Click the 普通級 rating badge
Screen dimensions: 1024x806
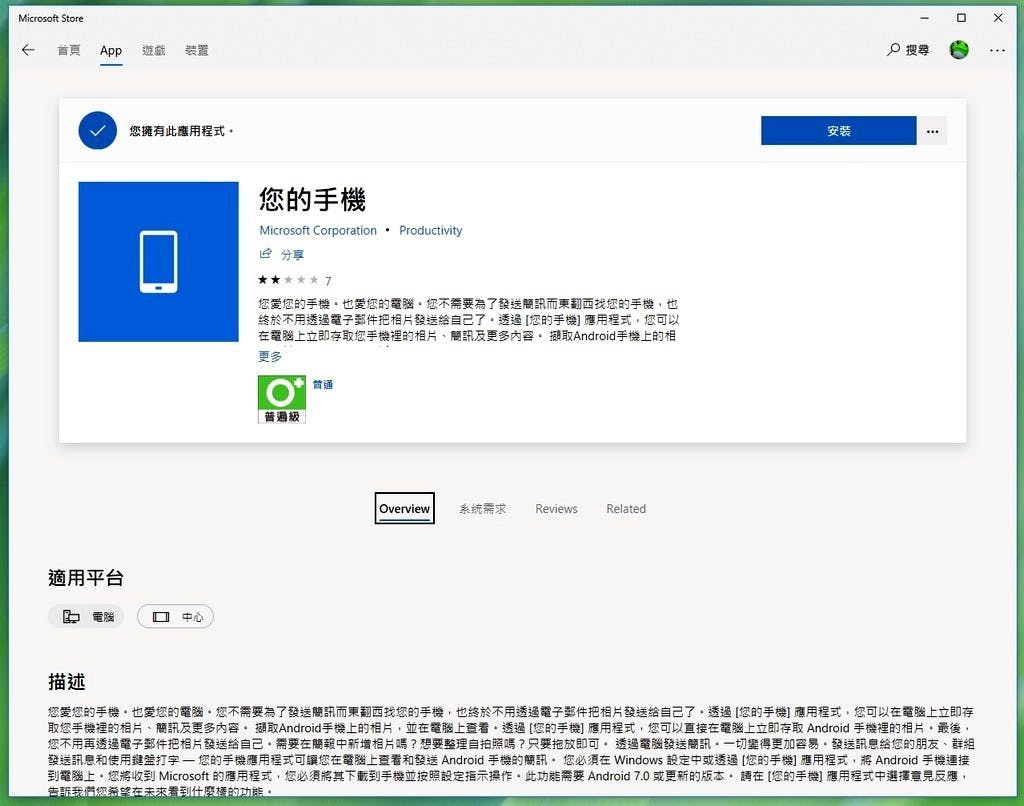point(281,399)
